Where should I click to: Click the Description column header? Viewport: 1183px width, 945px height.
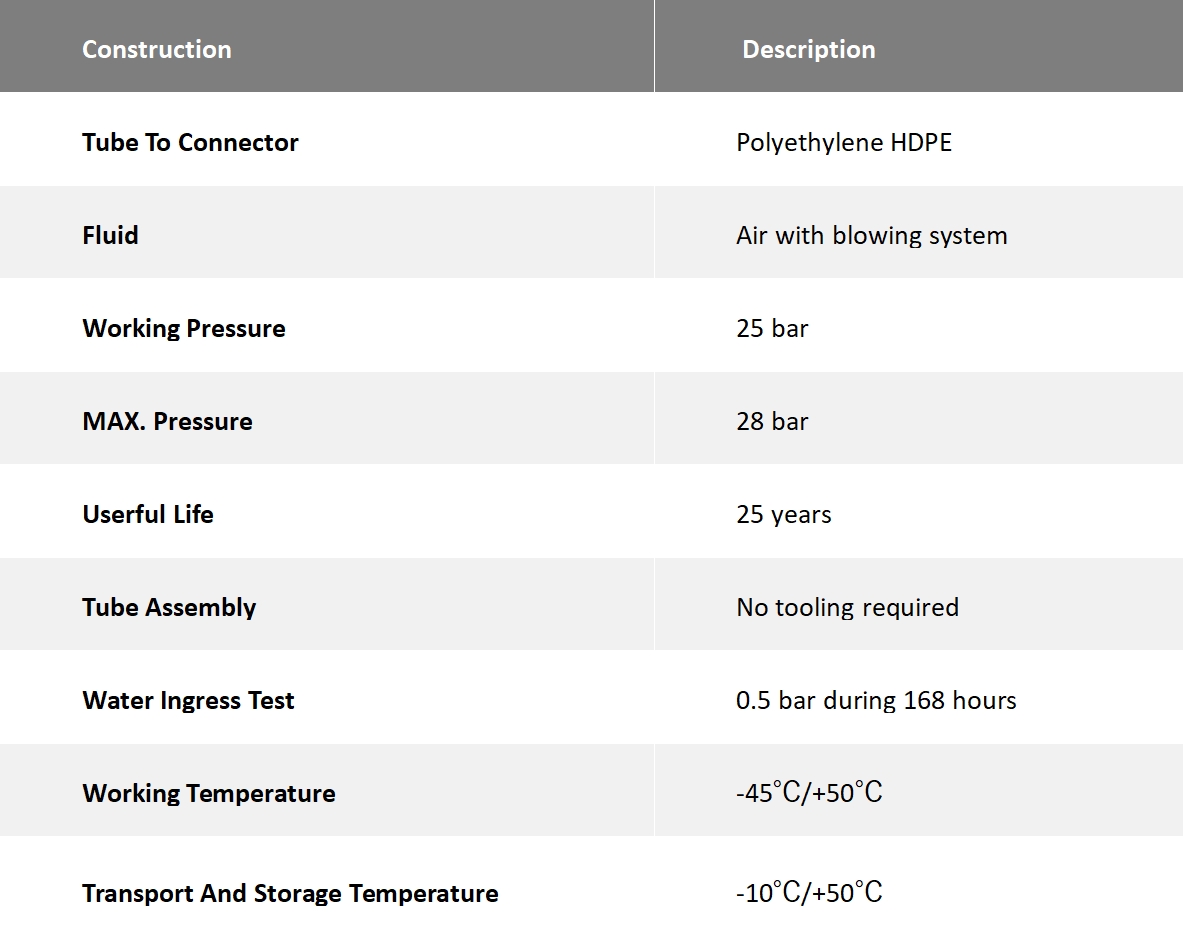(808, 49)
